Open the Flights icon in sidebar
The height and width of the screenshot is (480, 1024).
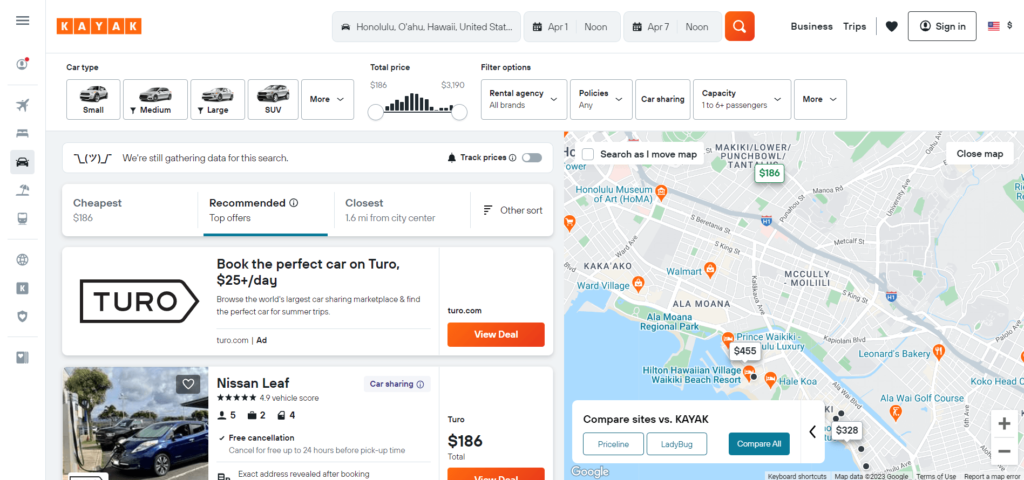pyautogui.click(x=22, y=105)
